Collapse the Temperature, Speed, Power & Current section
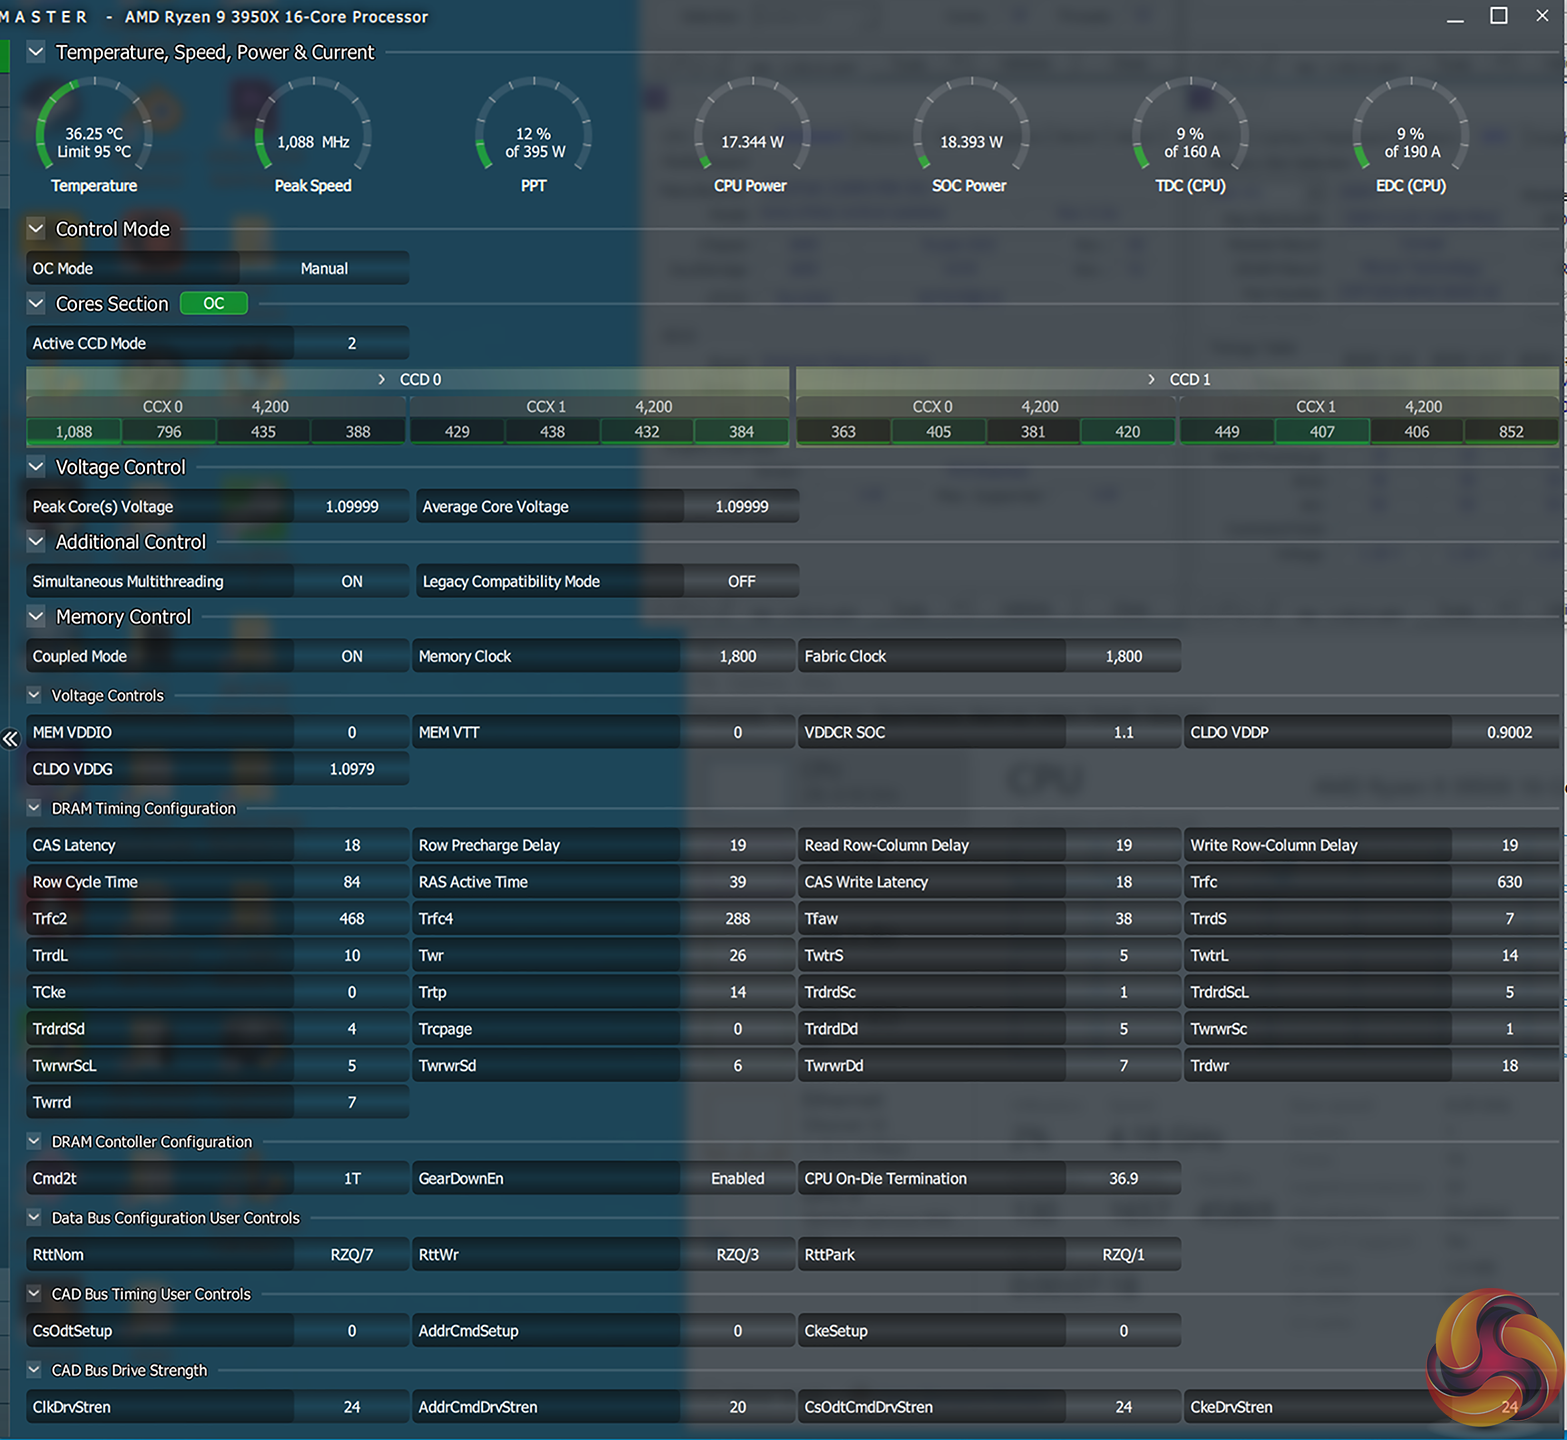 point(36,52)
